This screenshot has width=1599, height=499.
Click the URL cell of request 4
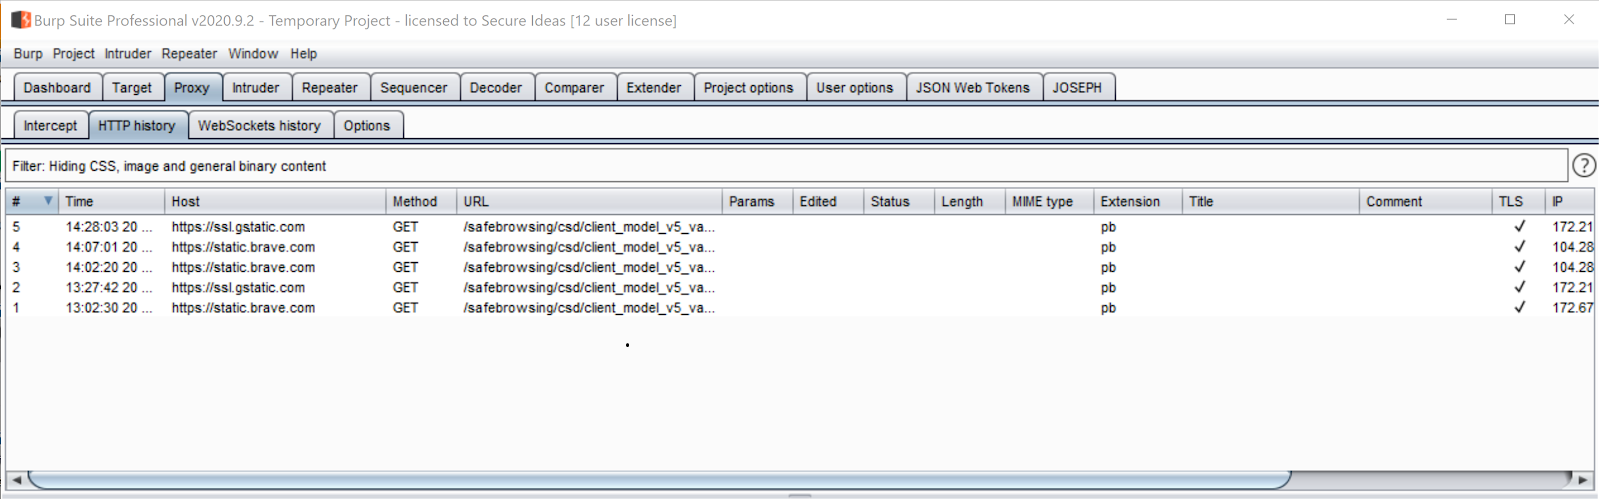589,247
